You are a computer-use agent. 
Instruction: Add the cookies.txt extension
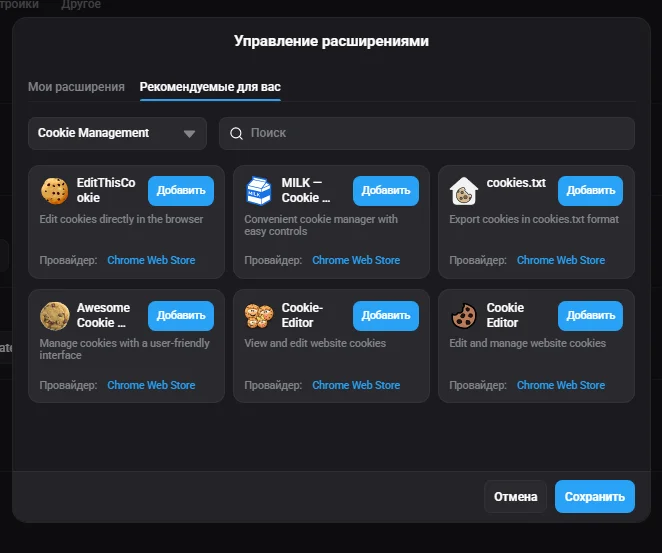click(590, 191)
